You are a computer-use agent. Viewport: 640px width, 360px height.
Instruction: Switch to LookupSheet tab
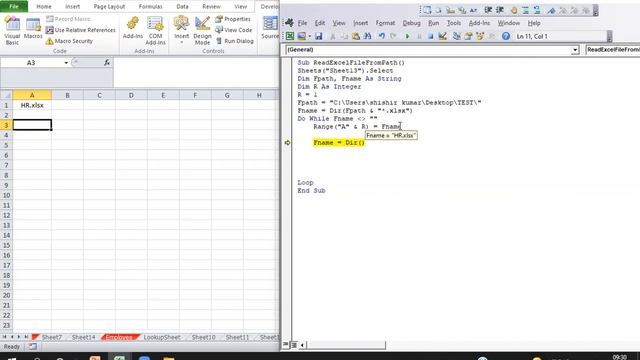pyautogui.click(x=162, y=337)
